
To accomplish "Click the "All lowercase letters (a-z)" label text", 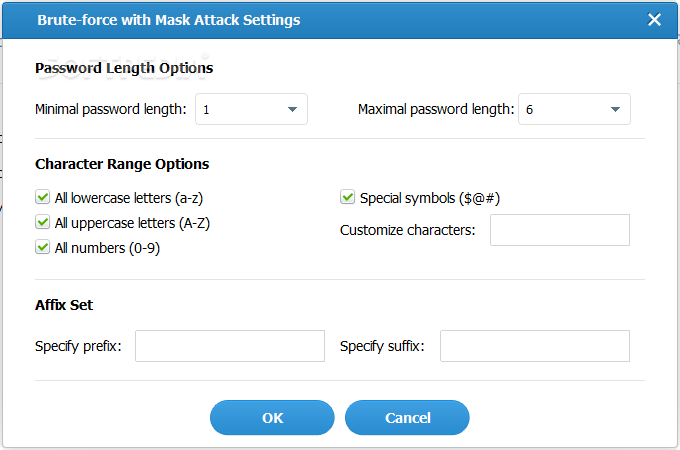I will 129,198.
